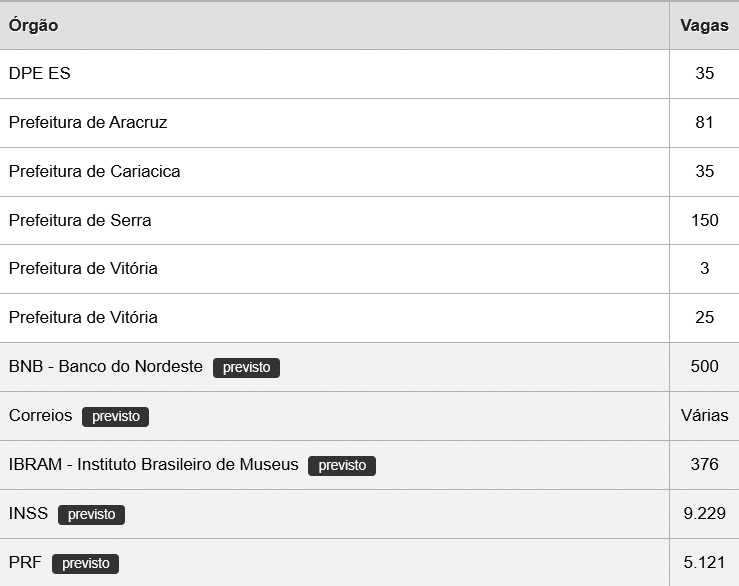The image size is (739, 586).
Task: Click the previsto badge next to BNB
Action: click(x=247, y=368)
